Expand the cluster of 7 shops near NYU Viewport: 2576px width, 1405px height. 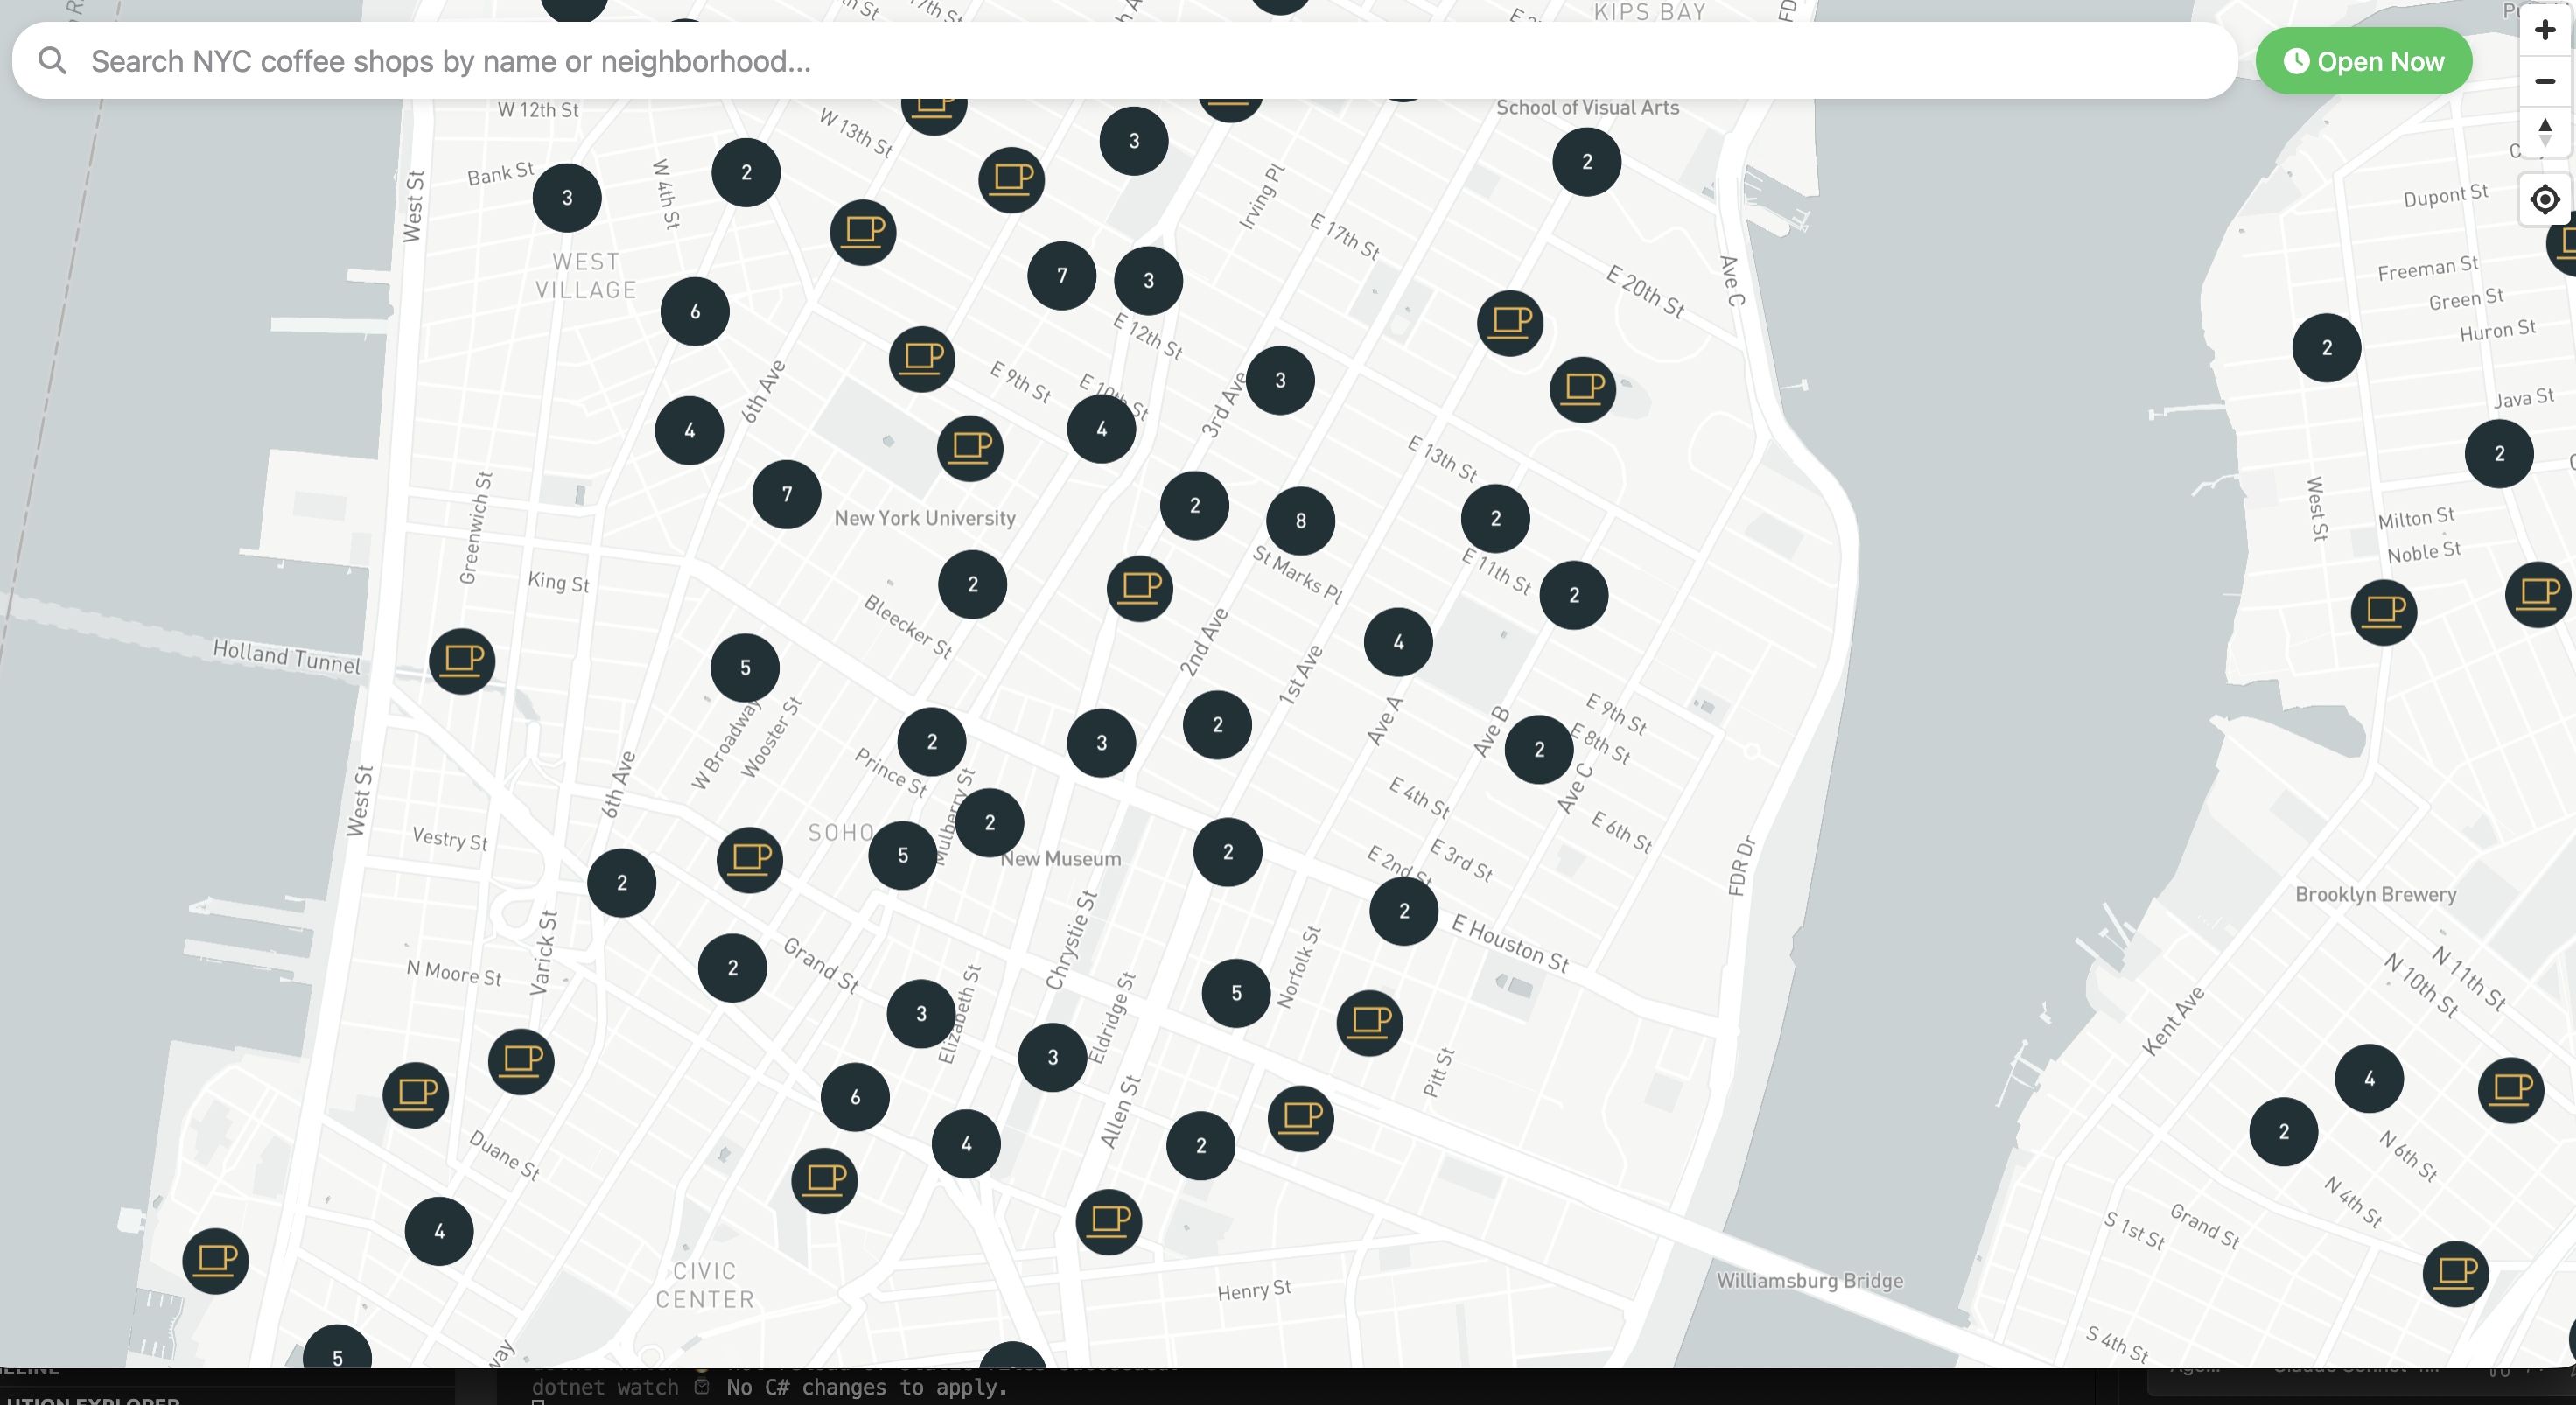click(x=786, y=494)
